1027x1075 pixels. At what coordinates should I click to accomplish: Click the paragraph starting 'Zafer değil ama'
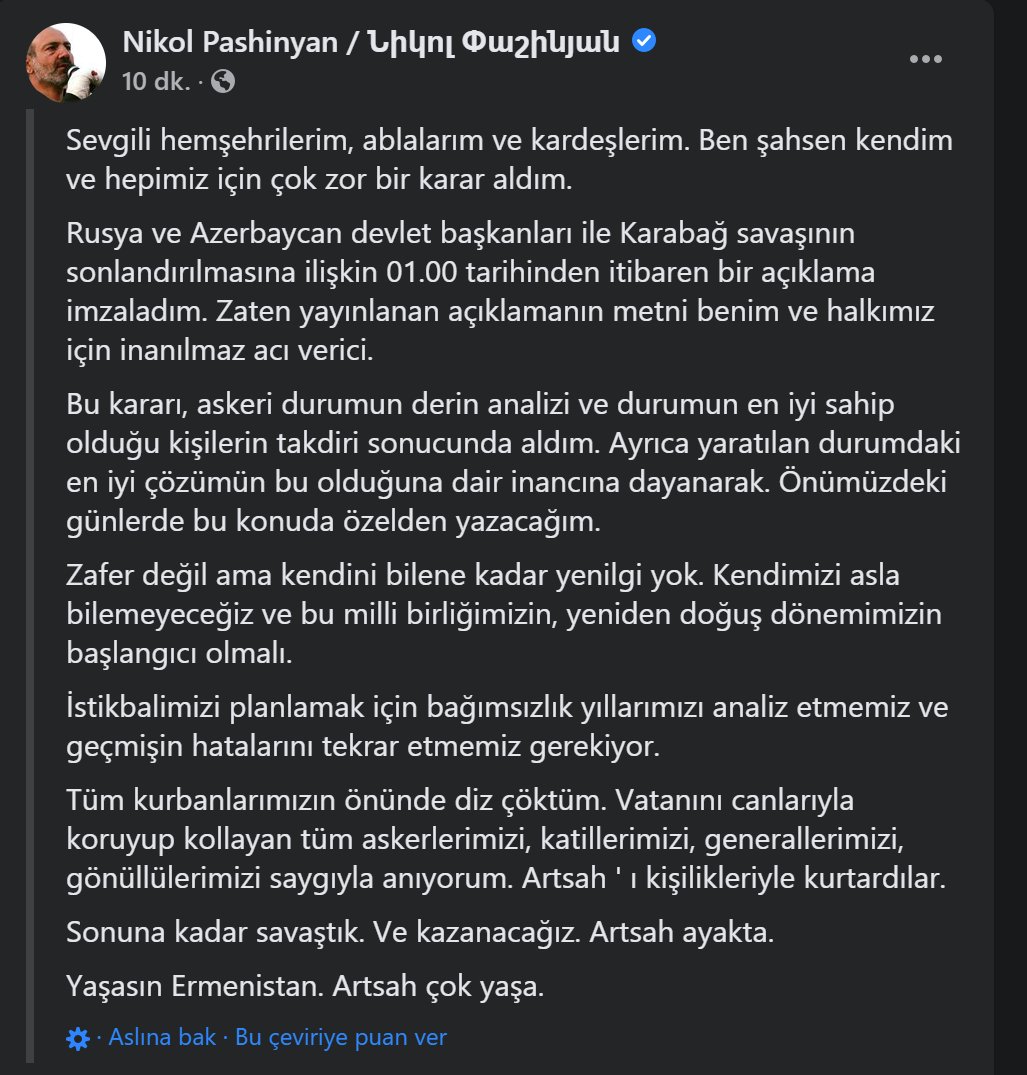pyautogui.click(x=504, y=614)
